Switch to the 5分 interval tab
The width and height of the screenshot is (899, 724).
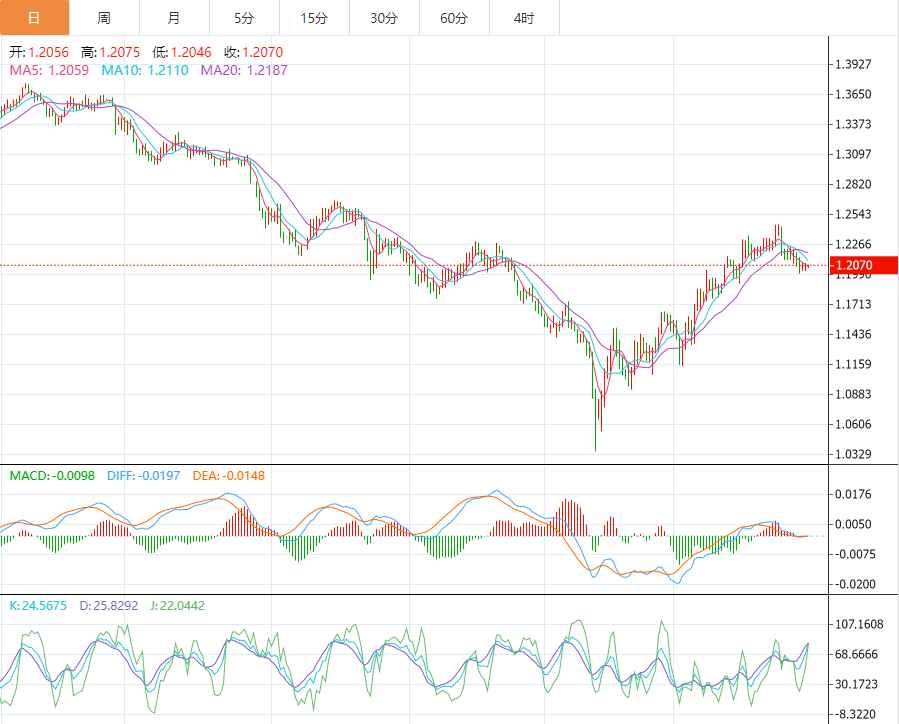click(x=244, y=18)
